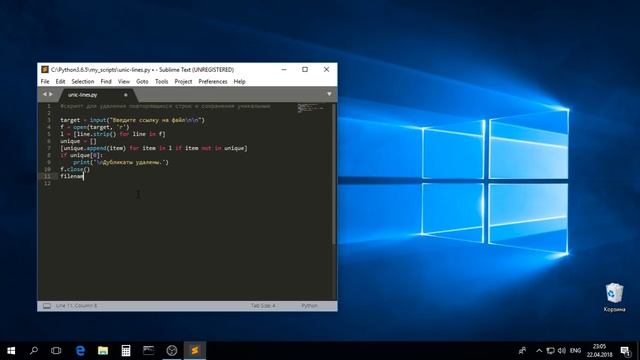The width and height of the screenshot is (640, 360).
Task: Click the Sublime Text title bar icon
Action: pyautogui.click(x=45, y=69)
